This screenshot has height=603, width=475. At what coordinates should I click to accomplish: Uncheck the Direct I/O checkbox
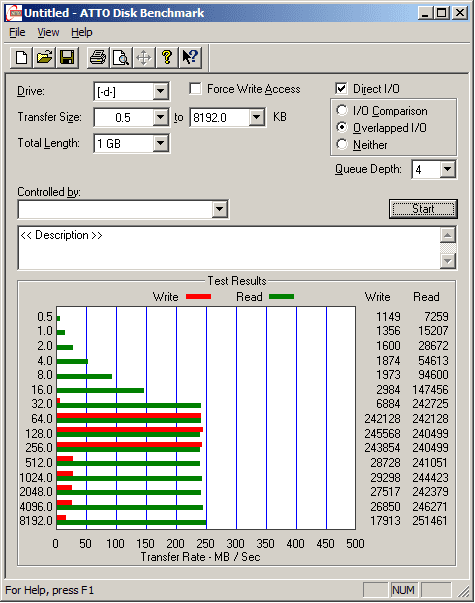pyautogui.click(x=341, y=89)
